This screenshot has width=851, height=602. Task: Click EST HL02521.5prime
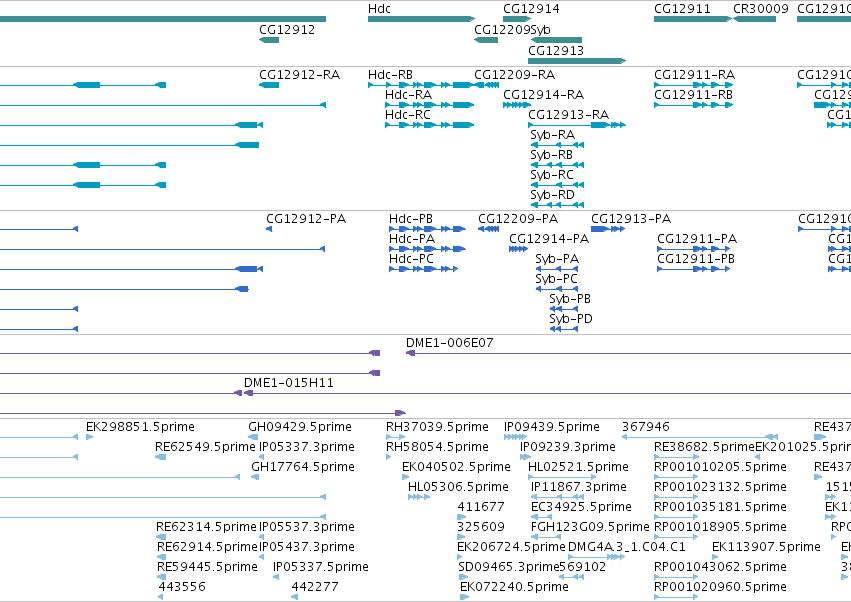coord(579,467)
